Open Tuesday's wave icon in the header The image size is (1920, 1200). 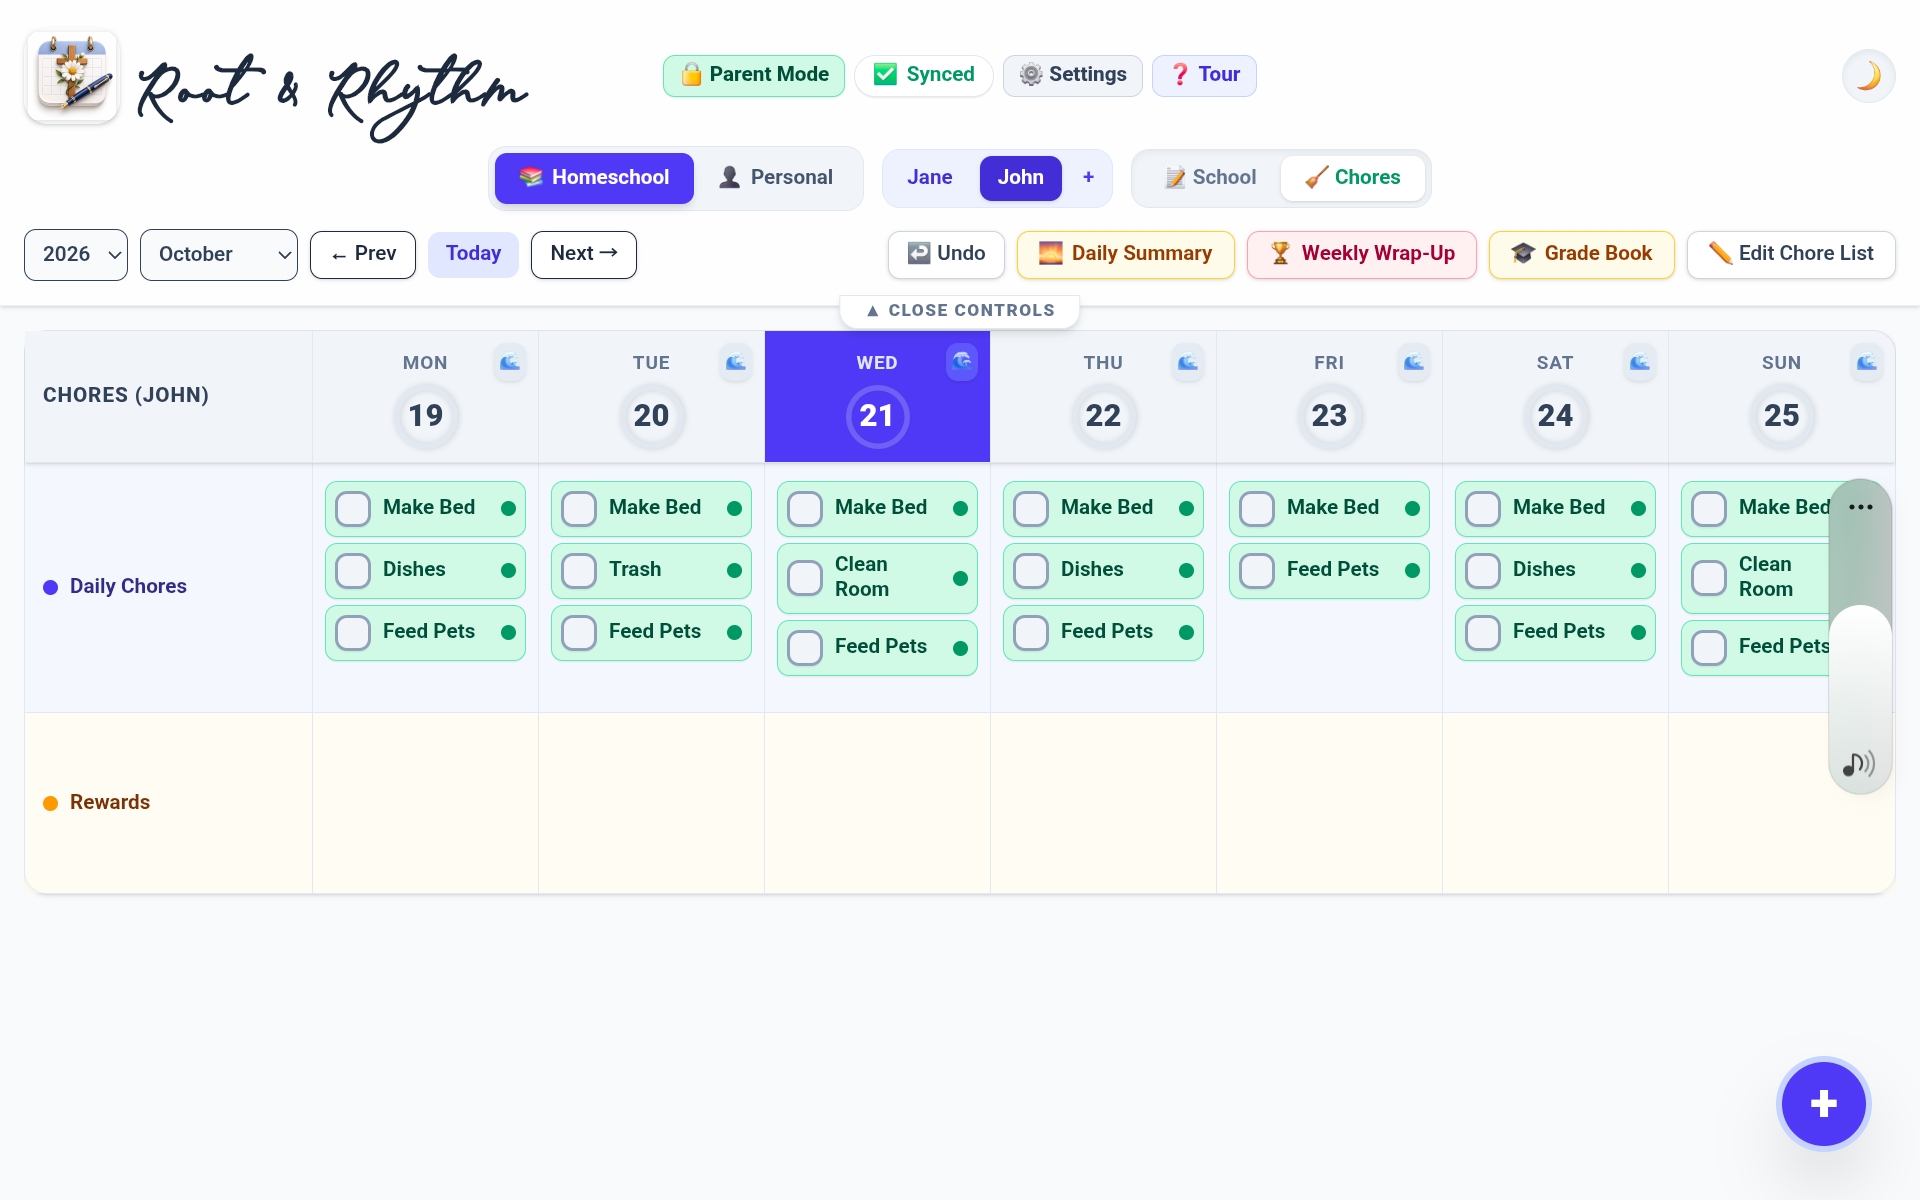tap(736, 362)
